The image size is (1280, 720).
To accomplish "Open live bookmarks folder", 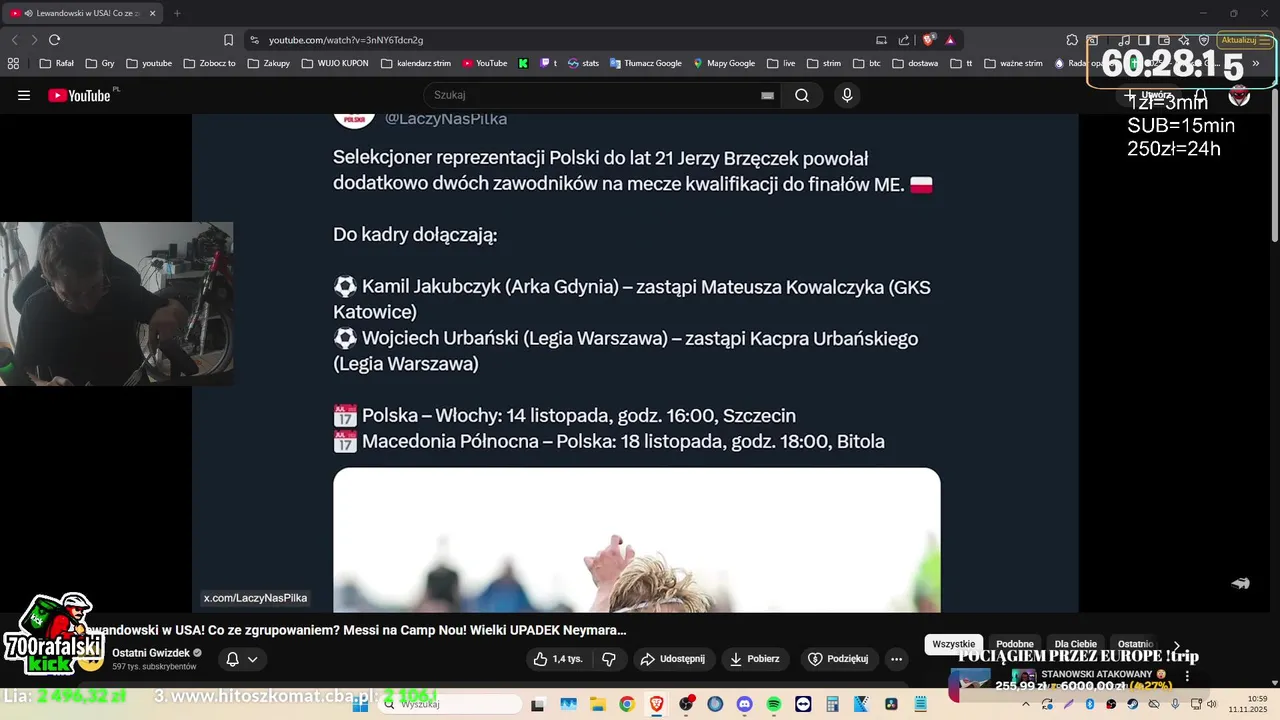I will (781, 63).
